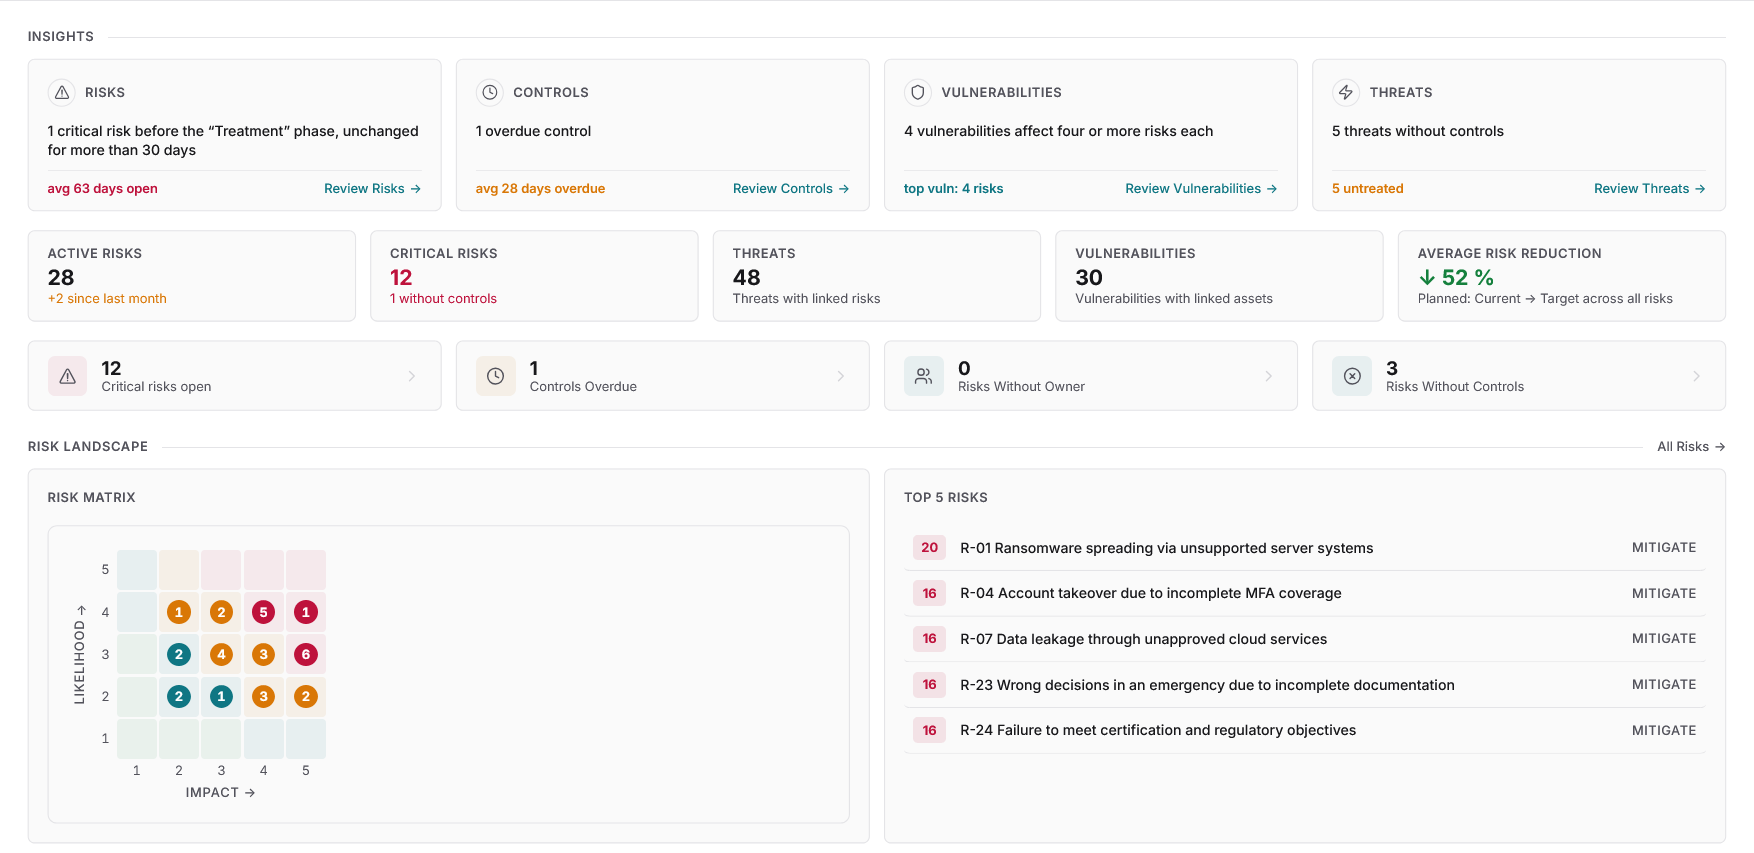Click 'avg 28 days overdue' text

(540, 188)
